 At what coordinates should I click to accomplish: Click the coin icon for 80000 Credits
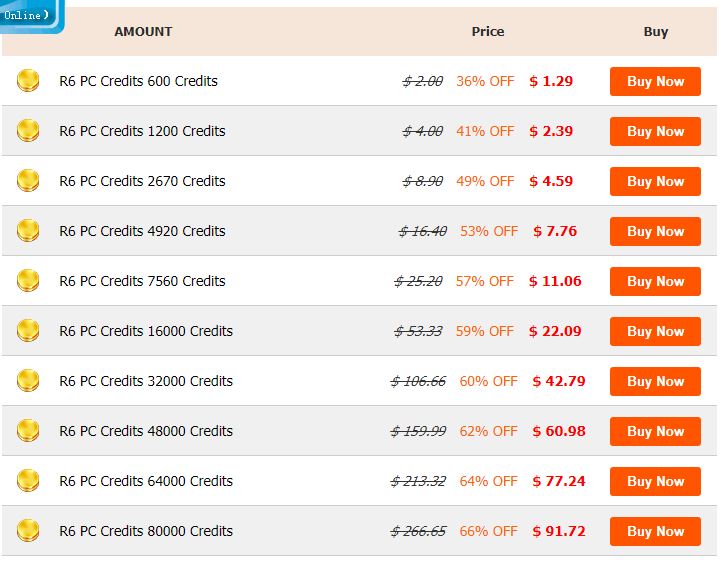click(x=28, y=531)
